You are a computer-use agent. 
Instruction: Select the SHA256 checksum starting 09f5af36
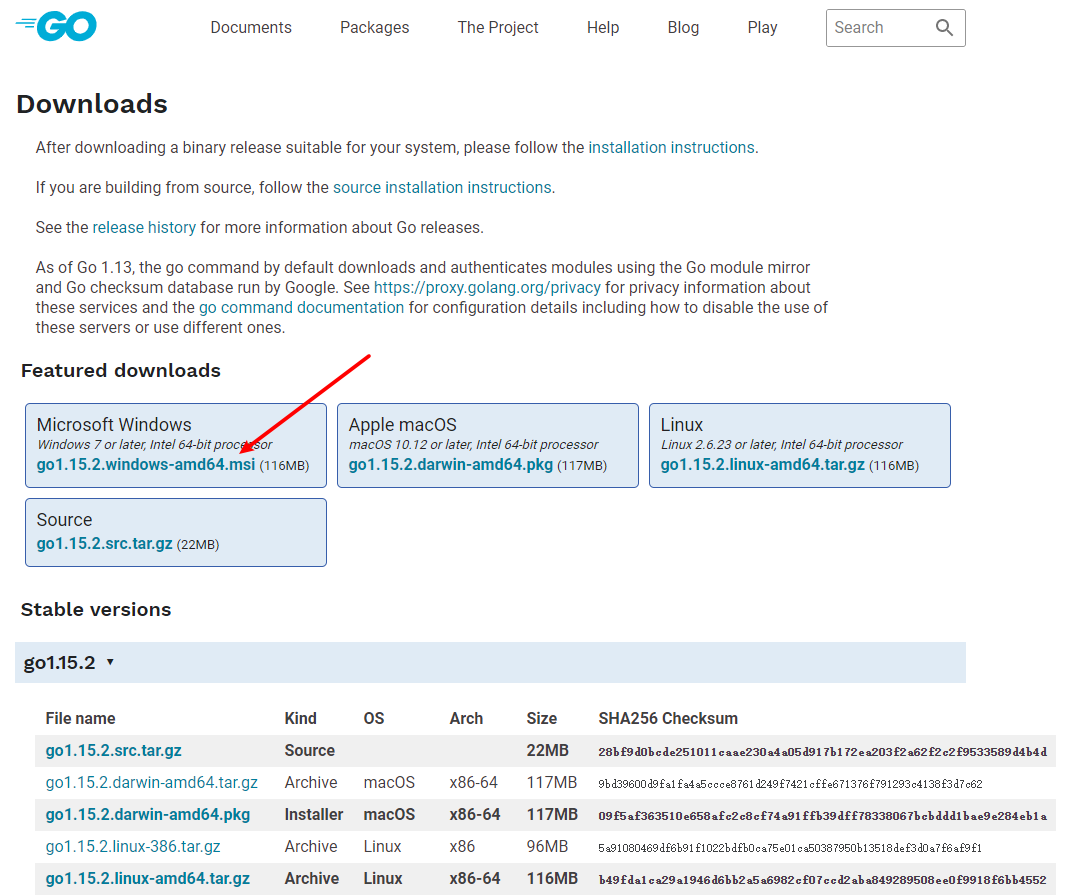(x=822, y=815)
